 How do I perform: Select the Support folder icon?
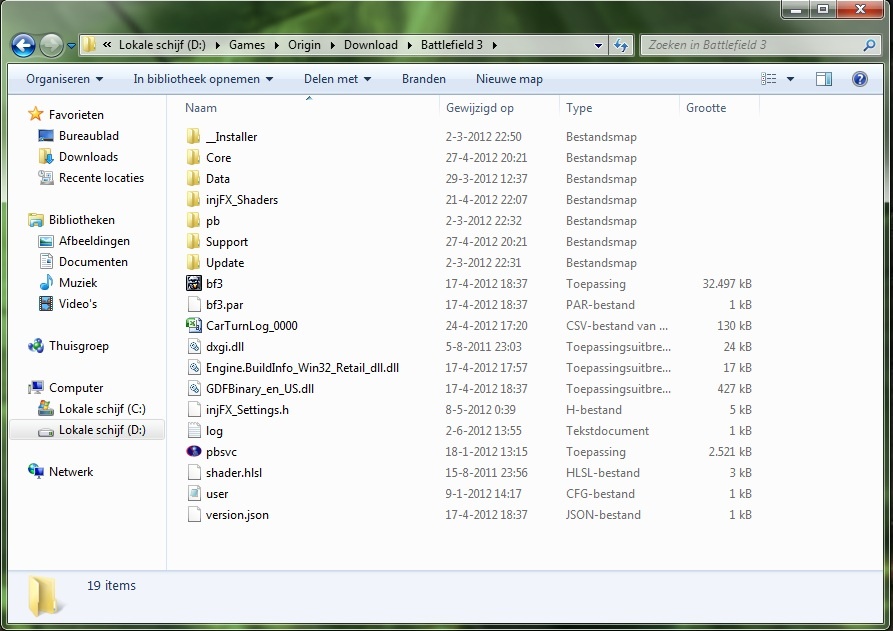point(194,242)
